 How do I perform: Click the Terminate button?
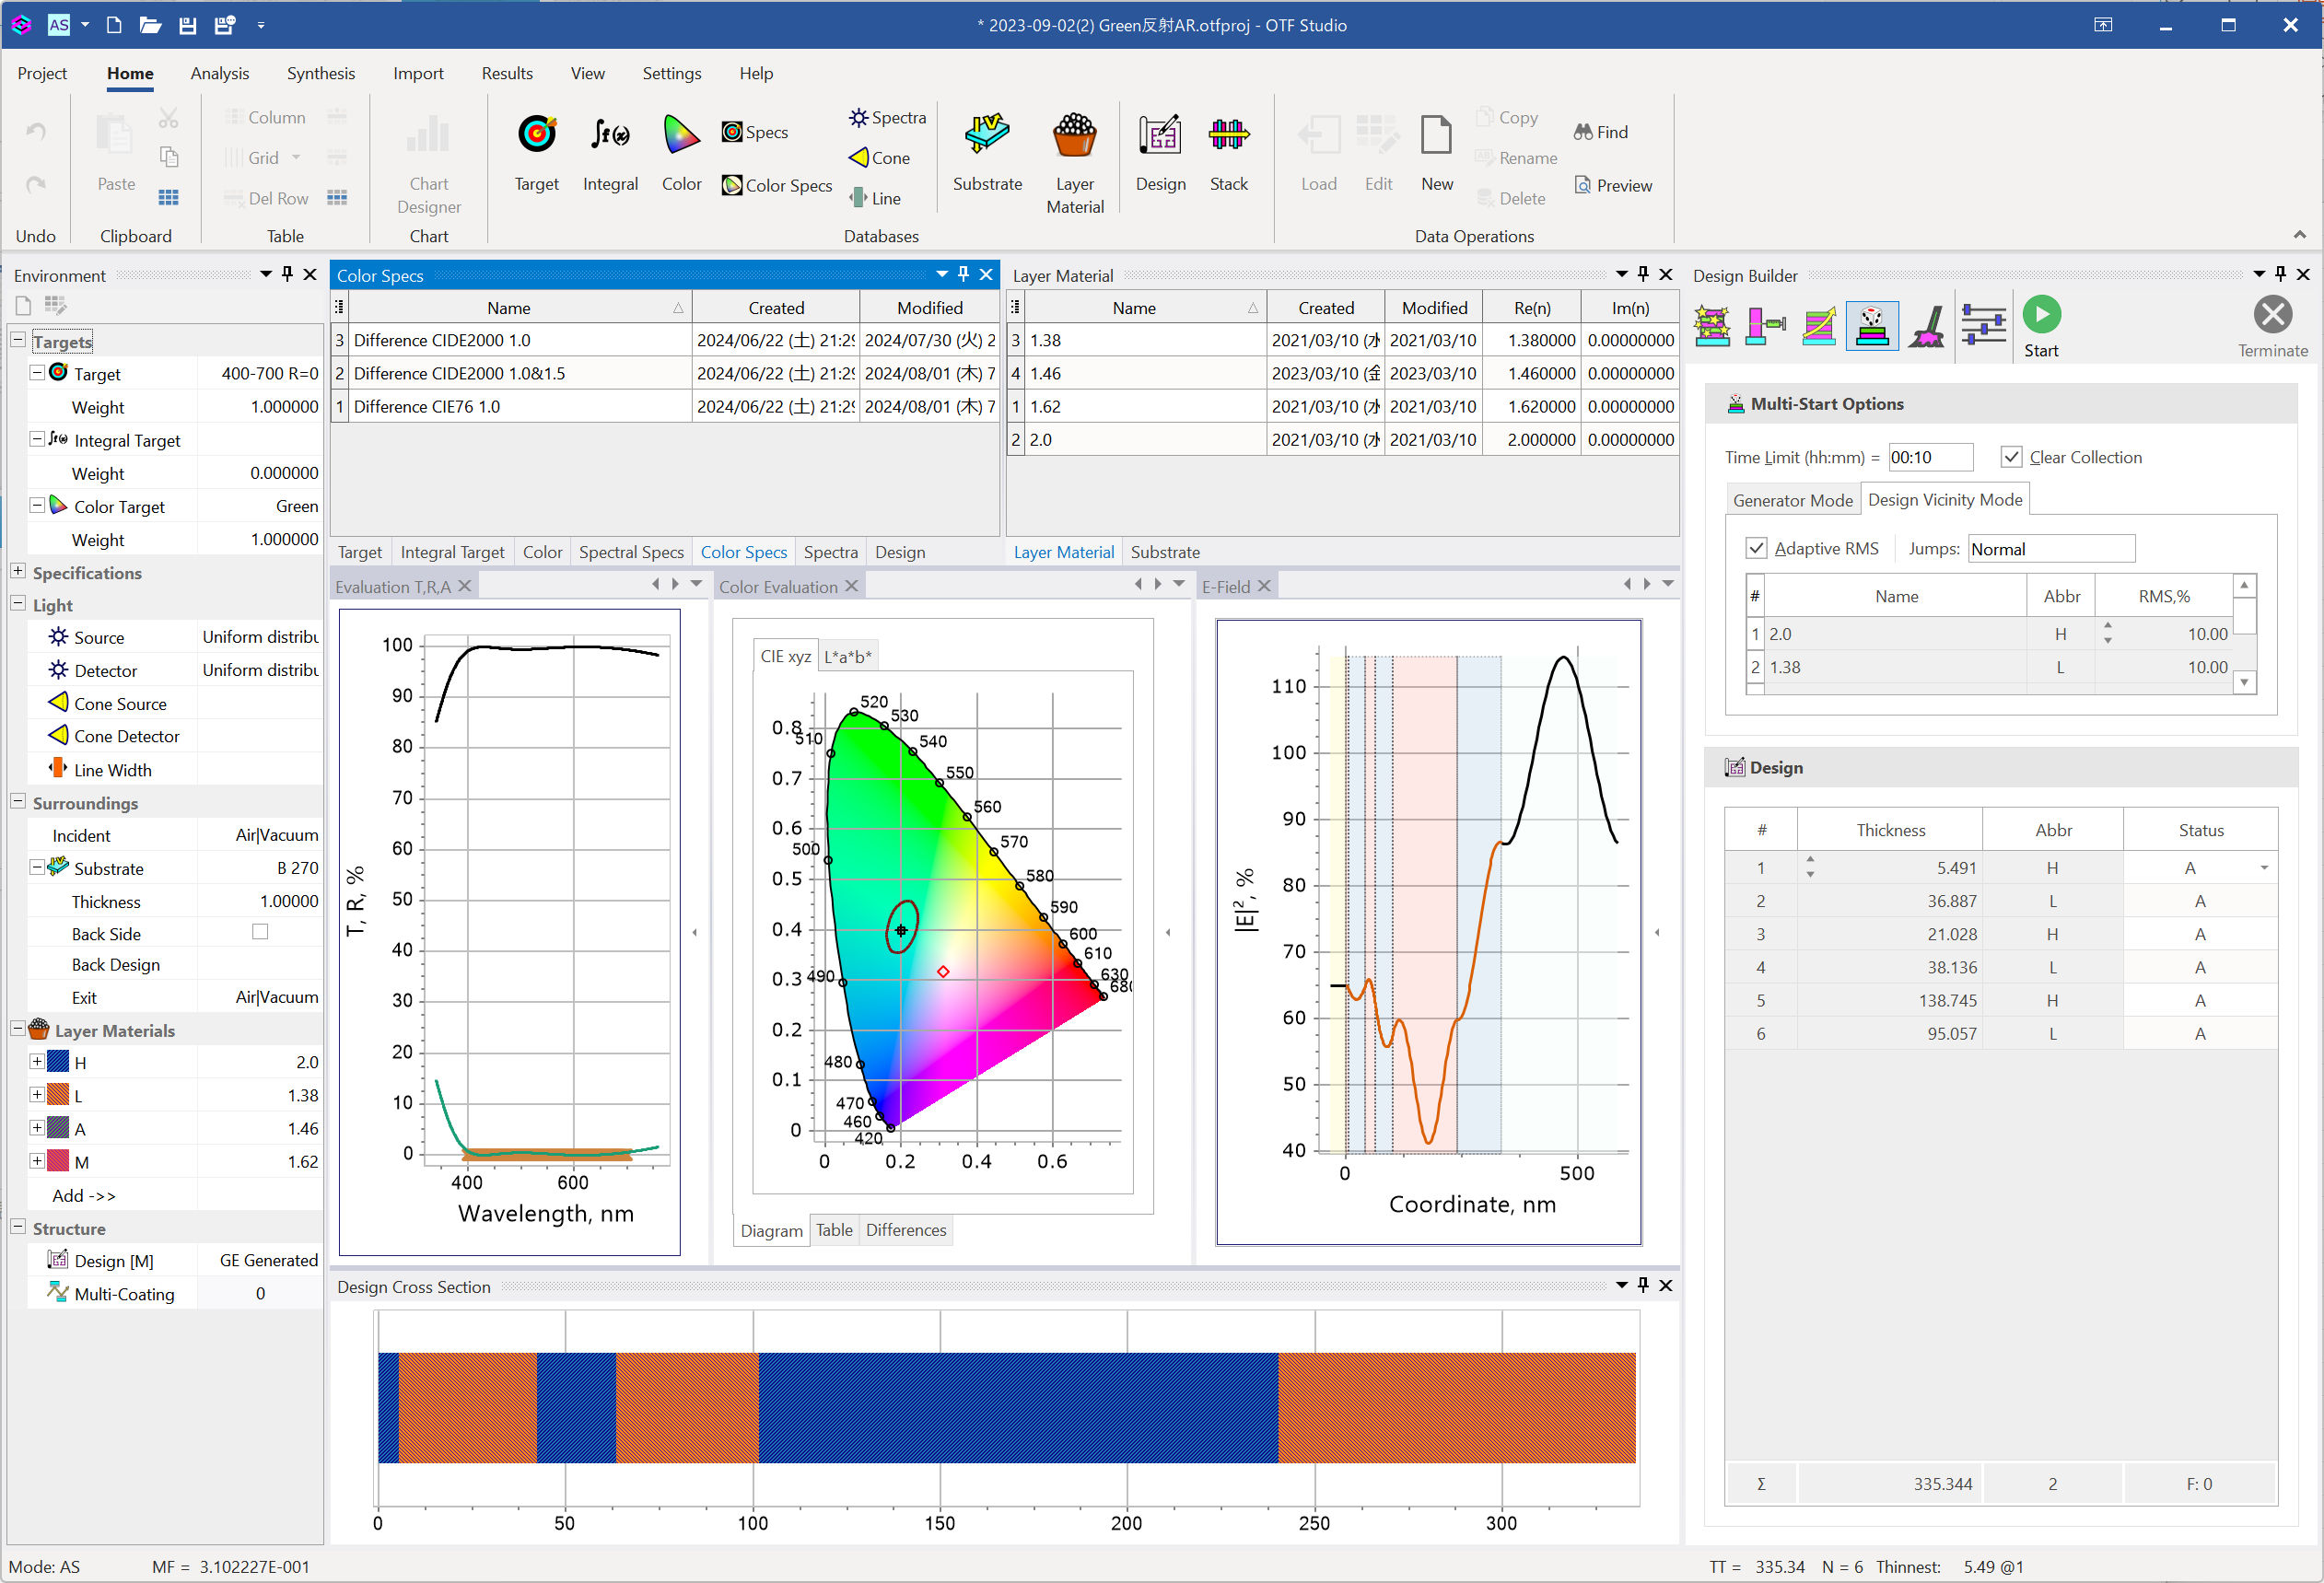pyautogui.click(x=2272, y=327)
